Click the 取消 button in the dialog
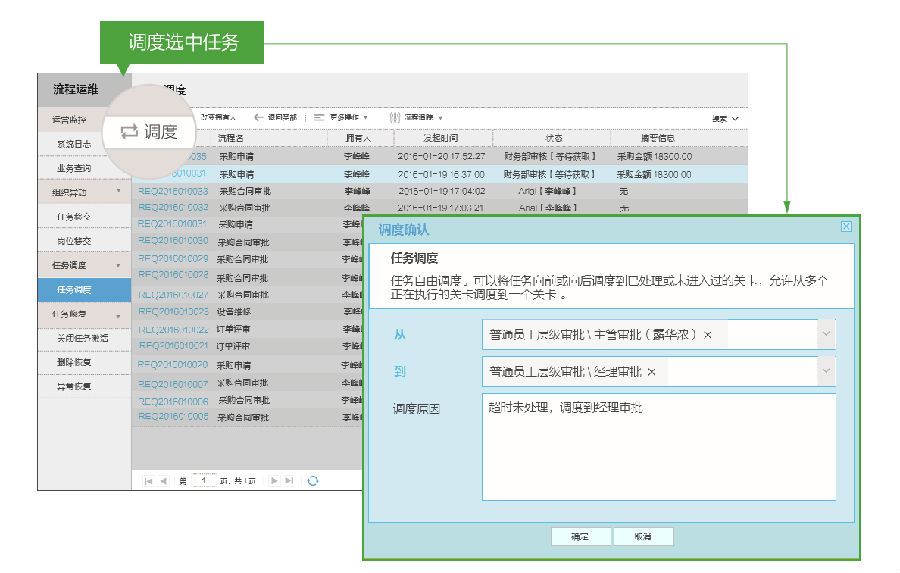The image size is (900, 573). pyautogui.click(x=642, y=537)
